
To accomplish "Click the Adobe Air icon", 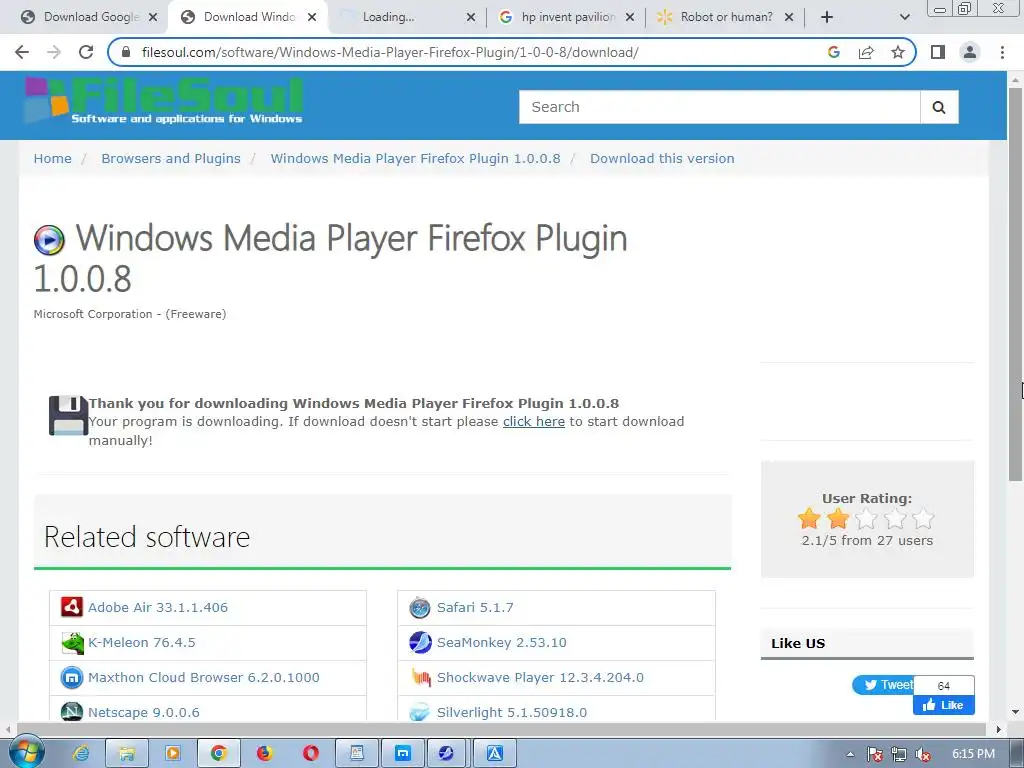I will click(x=72, y=607).
